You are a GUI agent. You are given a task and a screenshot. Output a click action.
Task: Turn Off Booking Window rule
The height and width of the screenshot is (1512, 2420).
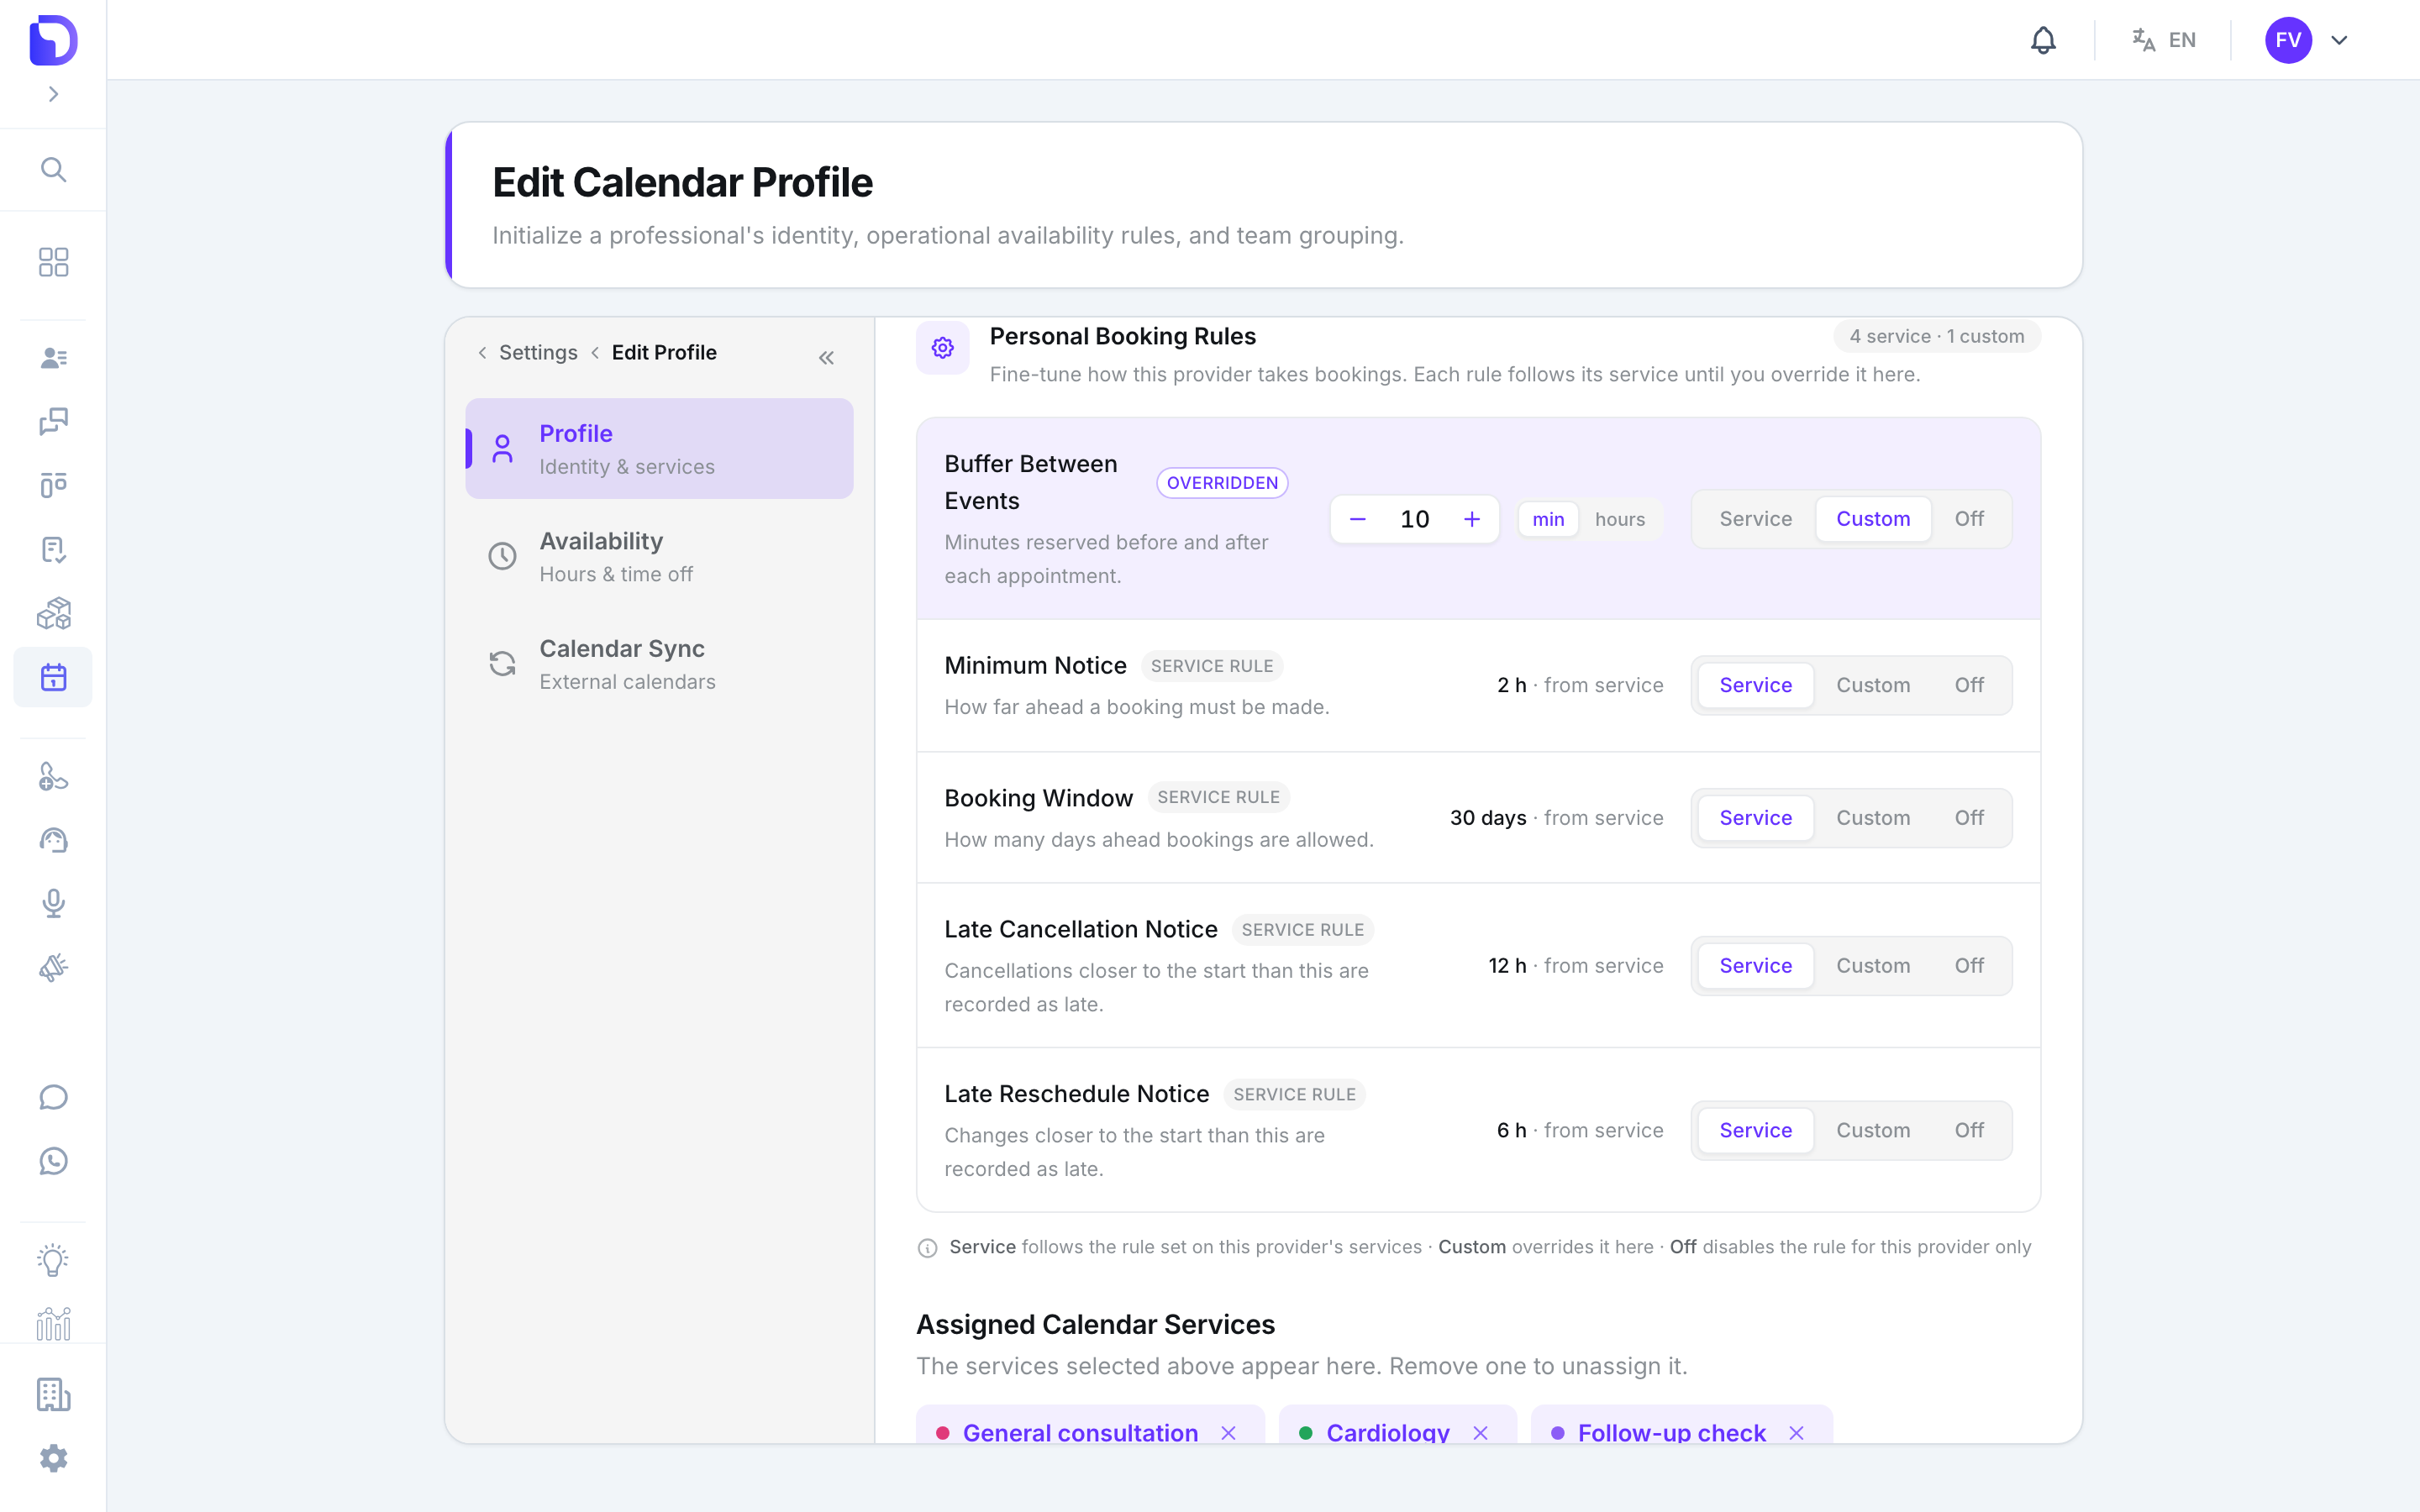coord(1969,818)
